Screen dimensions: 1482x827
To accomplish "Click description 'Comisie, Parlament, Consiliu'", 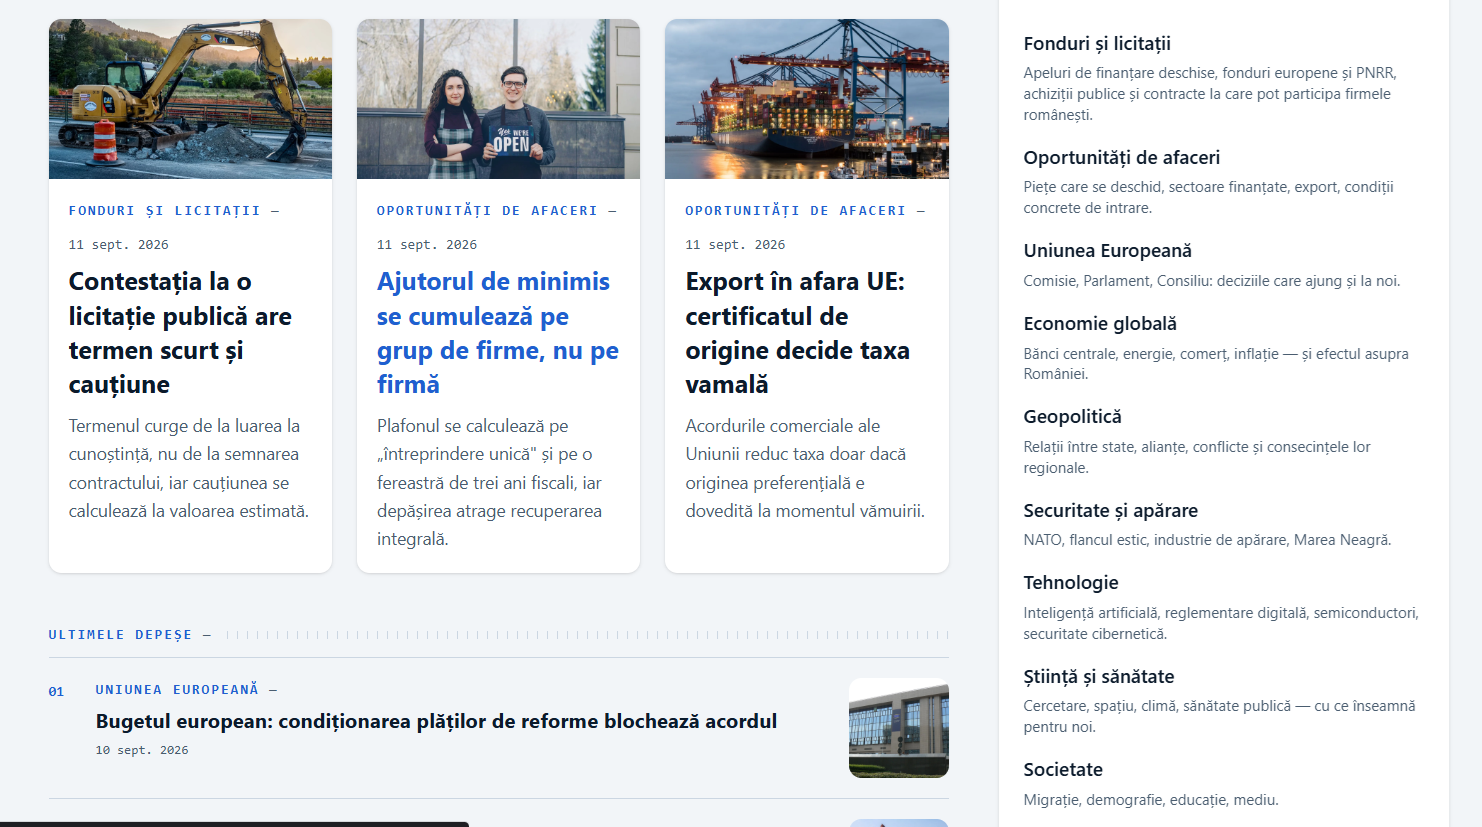I will tap(1211, 281).
